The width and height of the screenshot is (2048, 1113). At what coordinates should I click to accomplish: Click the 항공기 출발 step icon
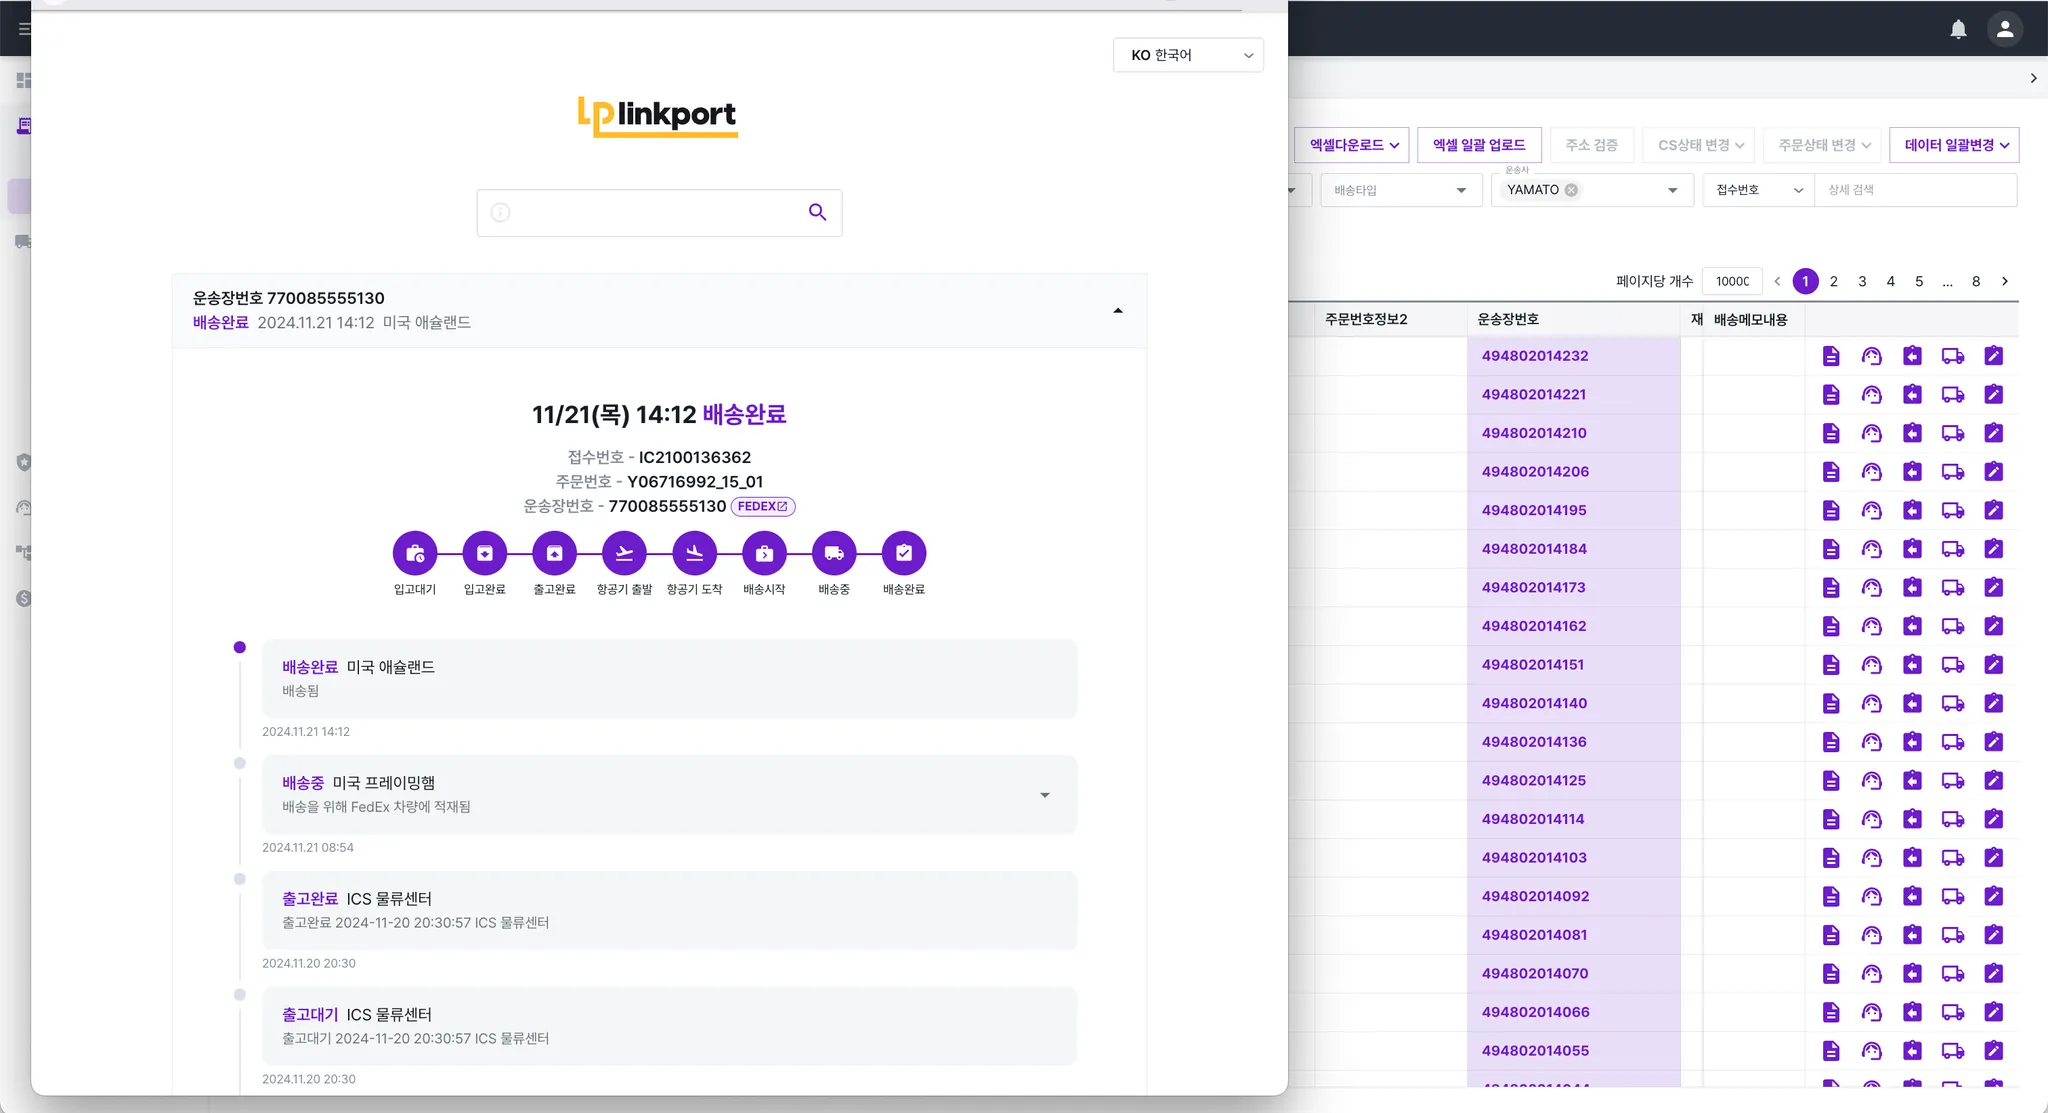(624, 553)
